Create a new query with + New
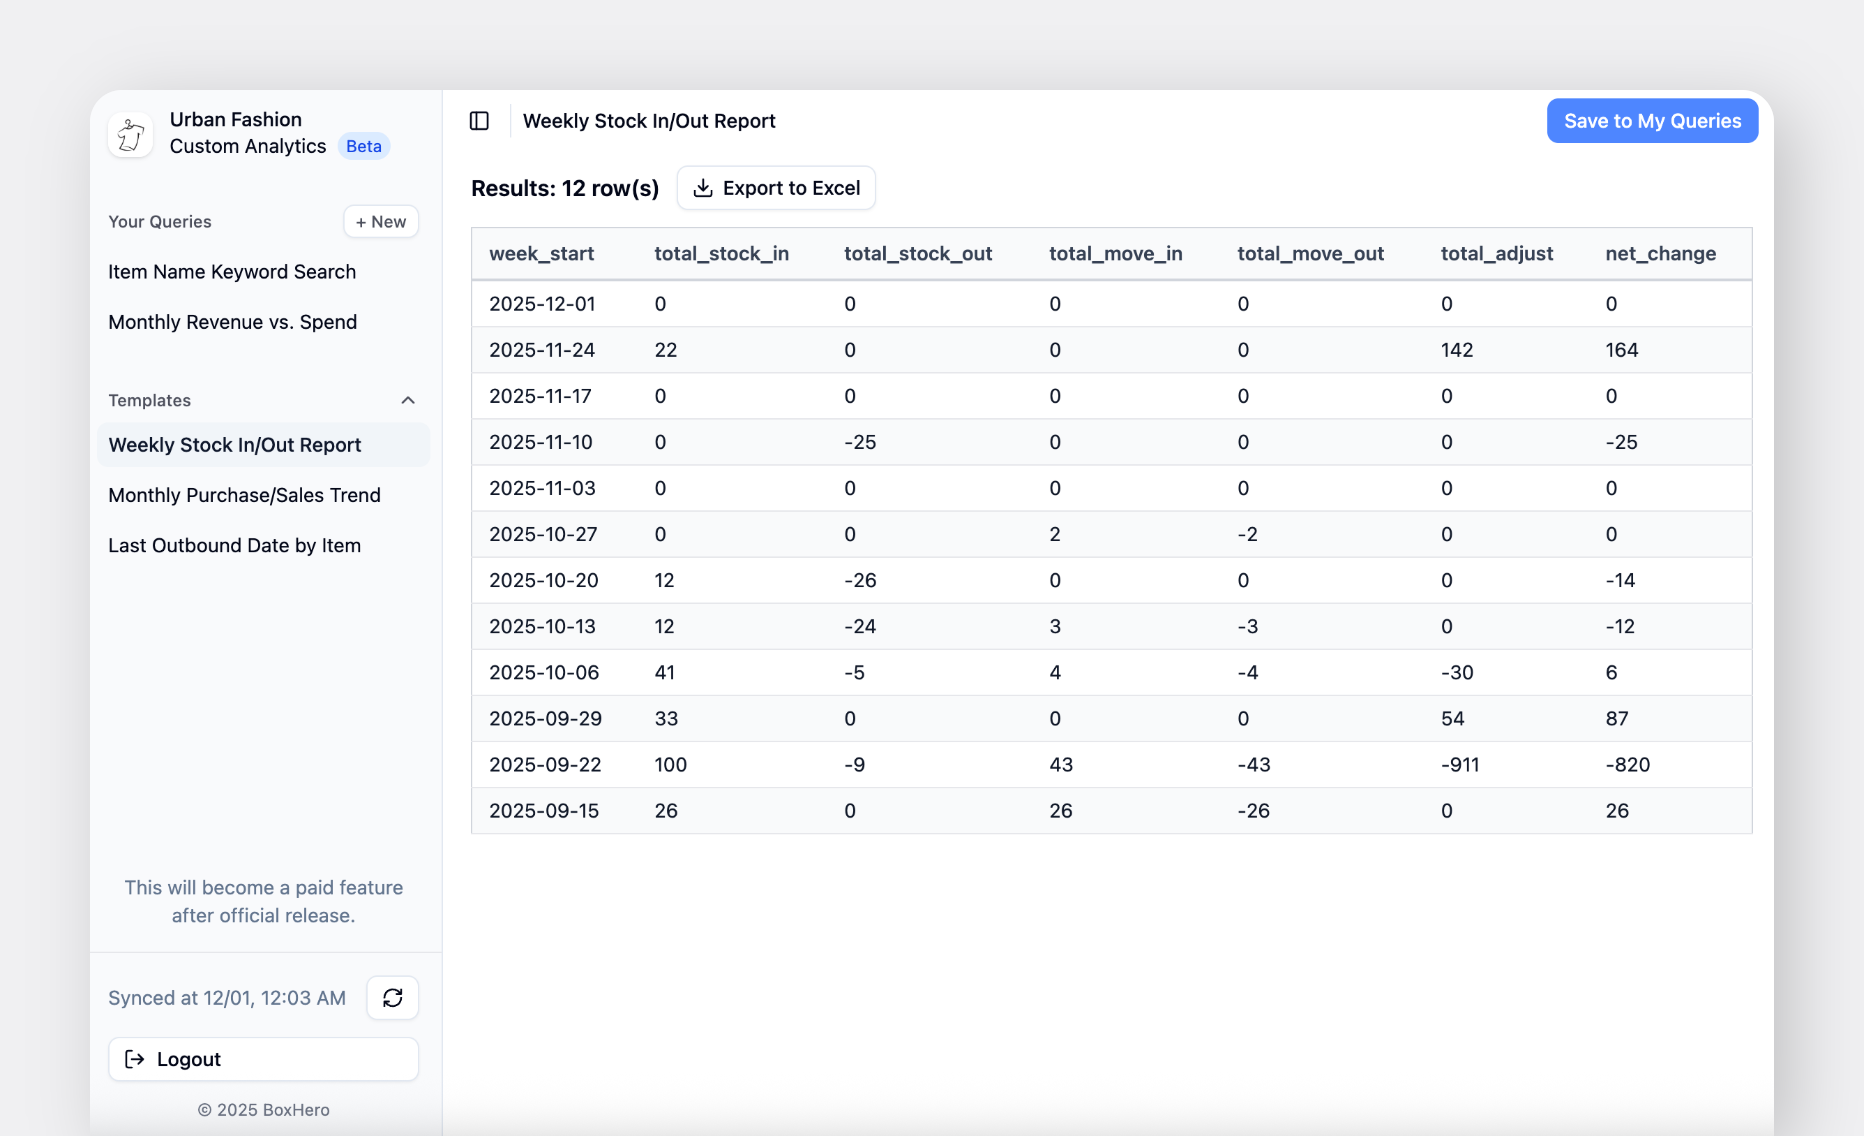This screenshot has width=1864, height=1136. tap(381, 222)
